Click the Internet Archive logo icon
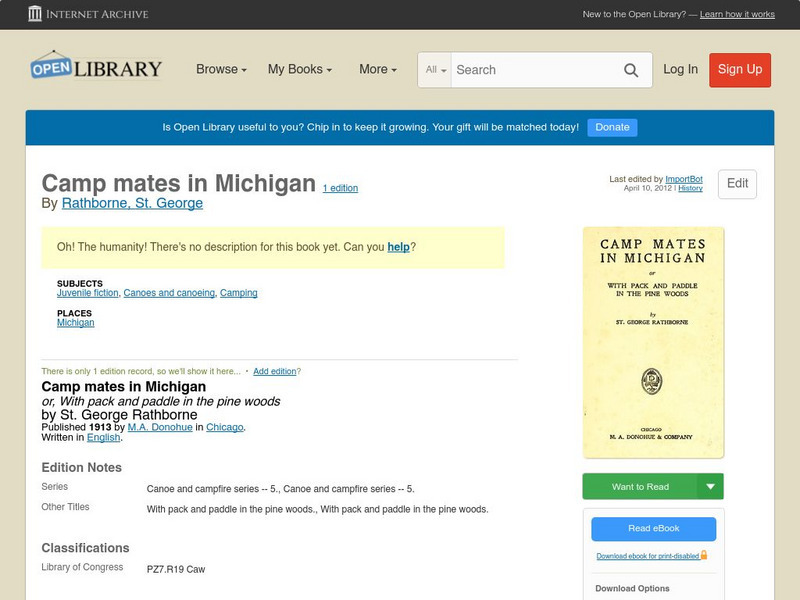800x600 pixels. (x=34, y=14)
